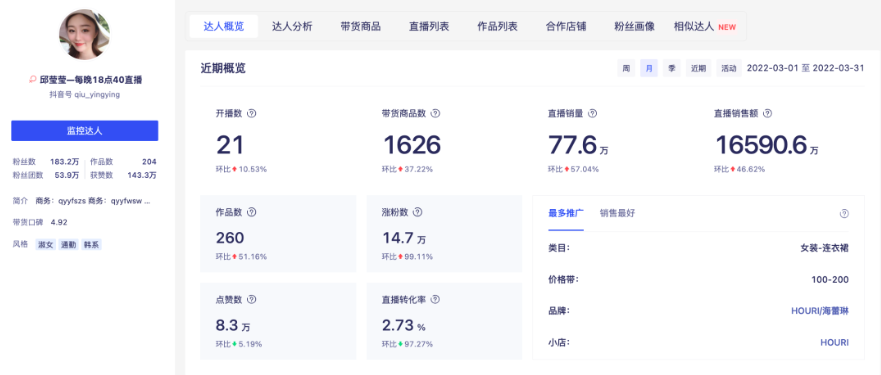
Task: Click the 监控达人 button
Action: coord(85,130)
